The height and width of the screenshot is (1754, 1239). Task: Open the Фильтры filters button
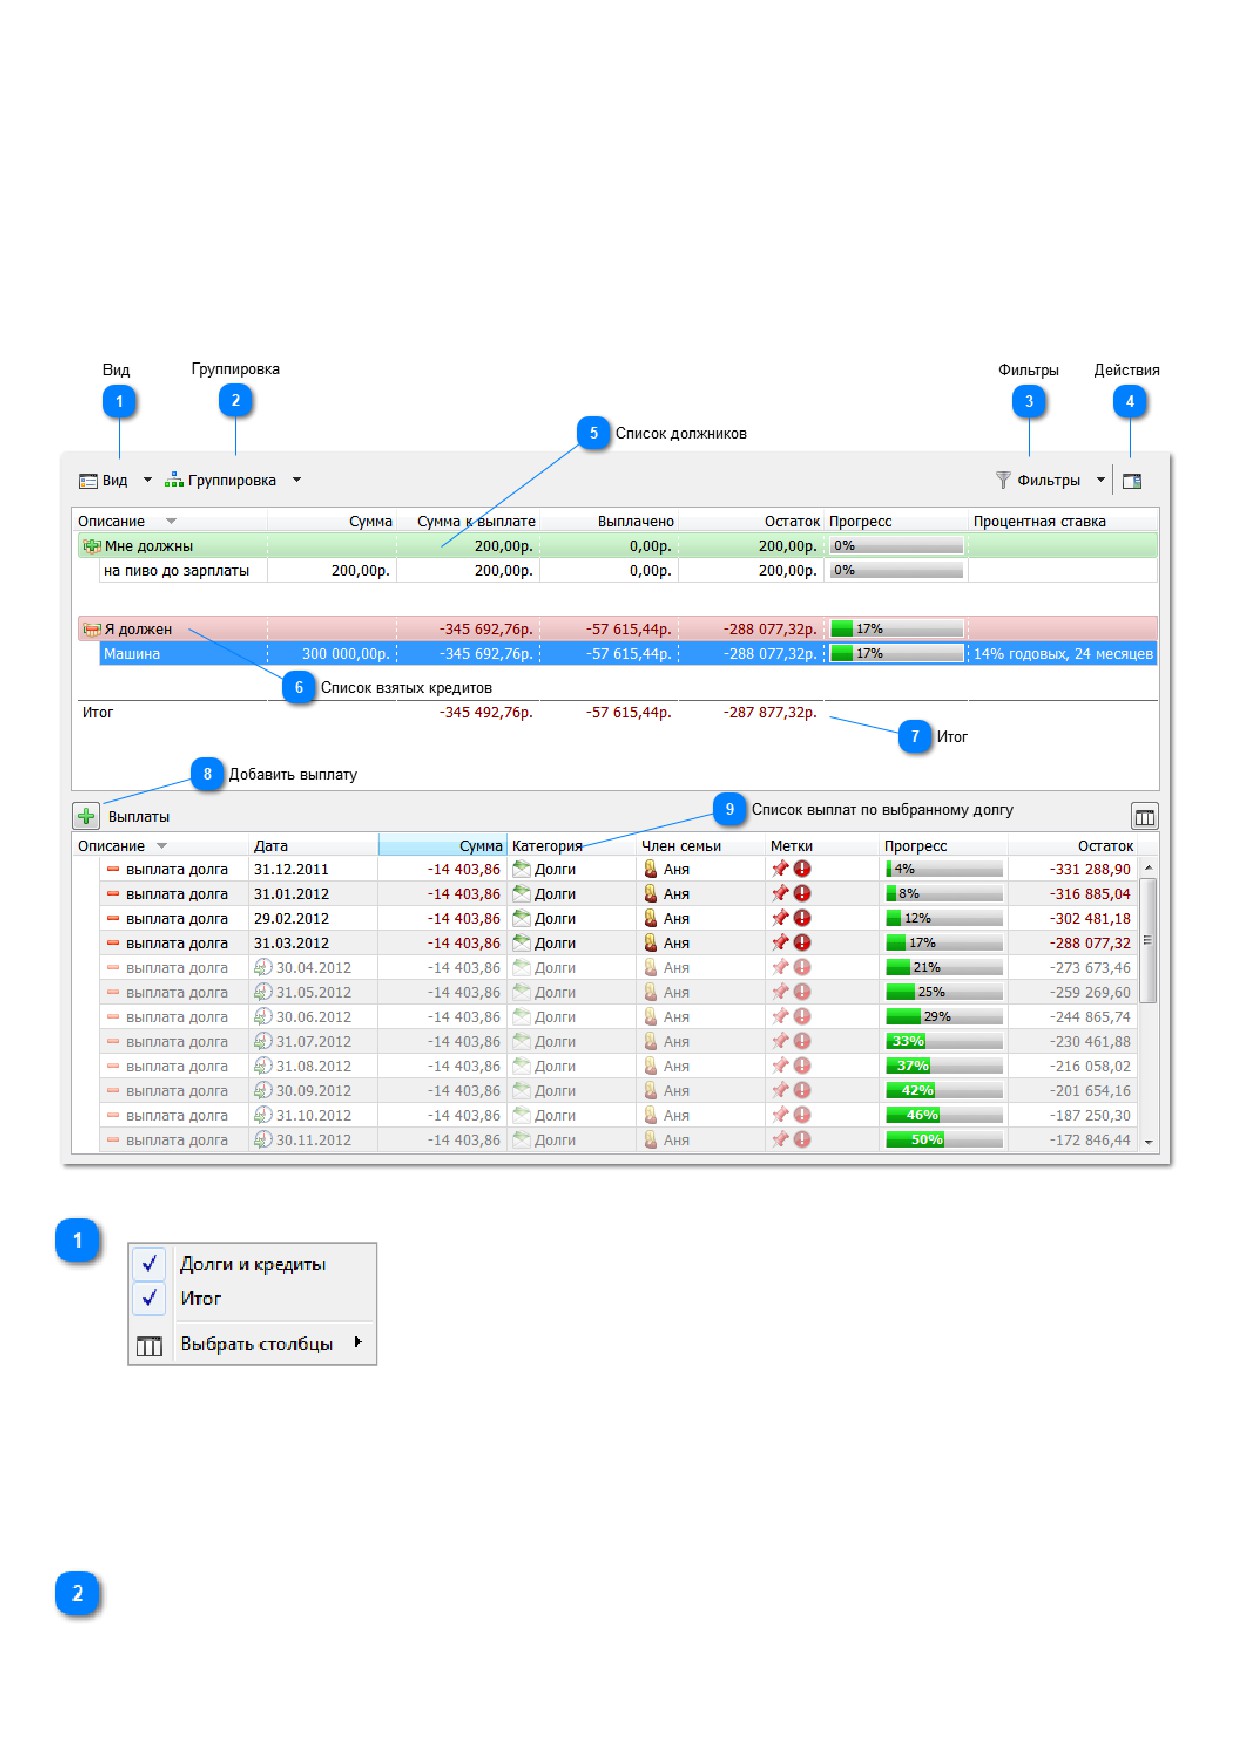click(1038, 480)
